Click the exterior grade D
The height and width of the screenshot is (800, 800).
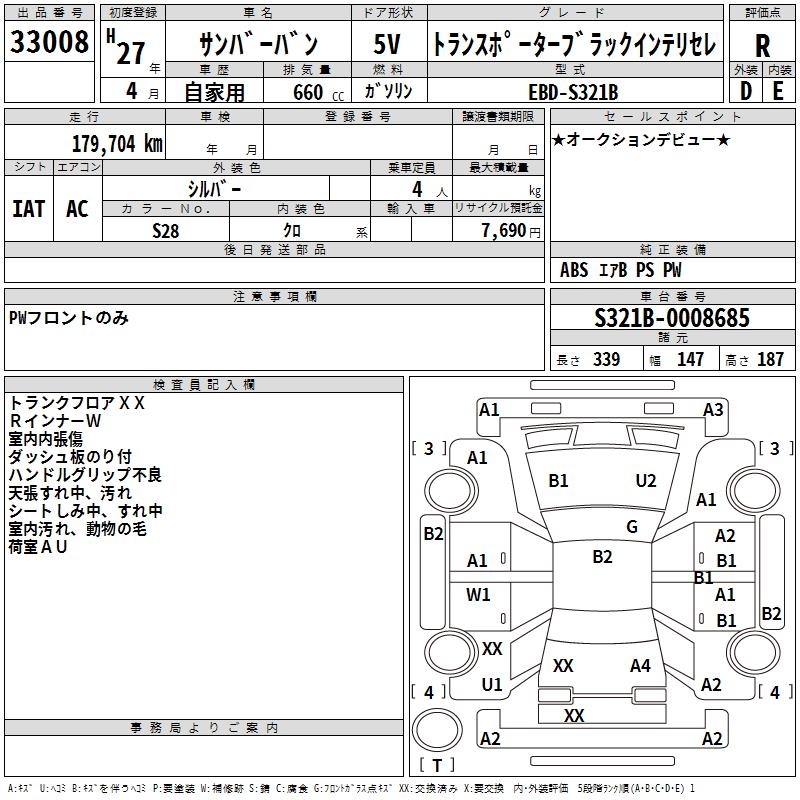(746, 91)
